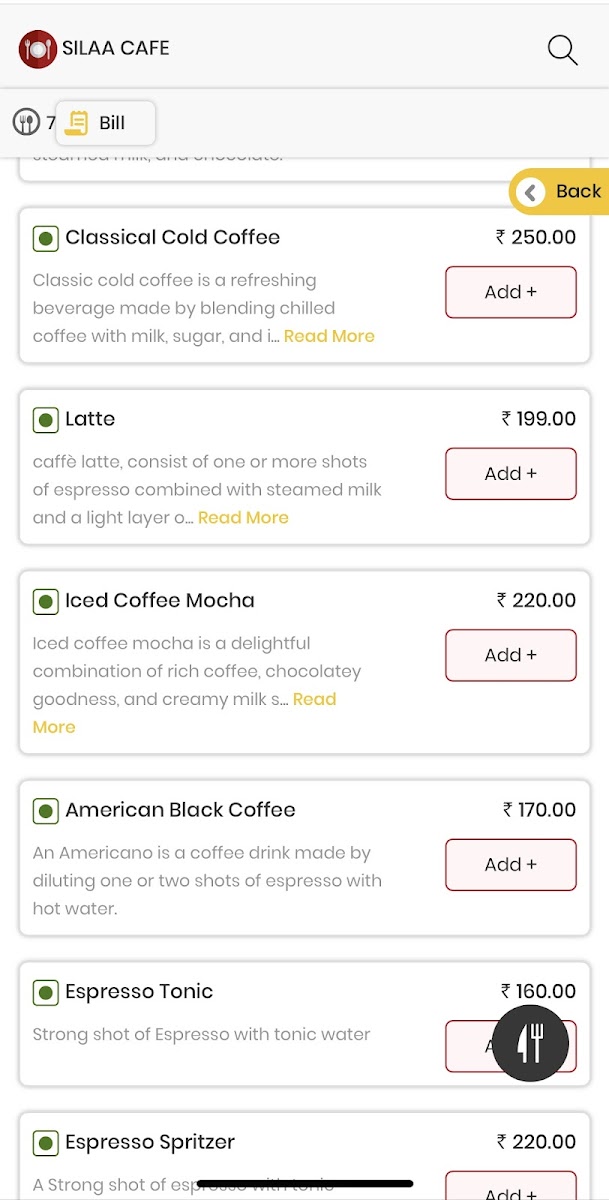
Task: Expand Classical Cold Coffee description Read More
Action: (329, 336)
